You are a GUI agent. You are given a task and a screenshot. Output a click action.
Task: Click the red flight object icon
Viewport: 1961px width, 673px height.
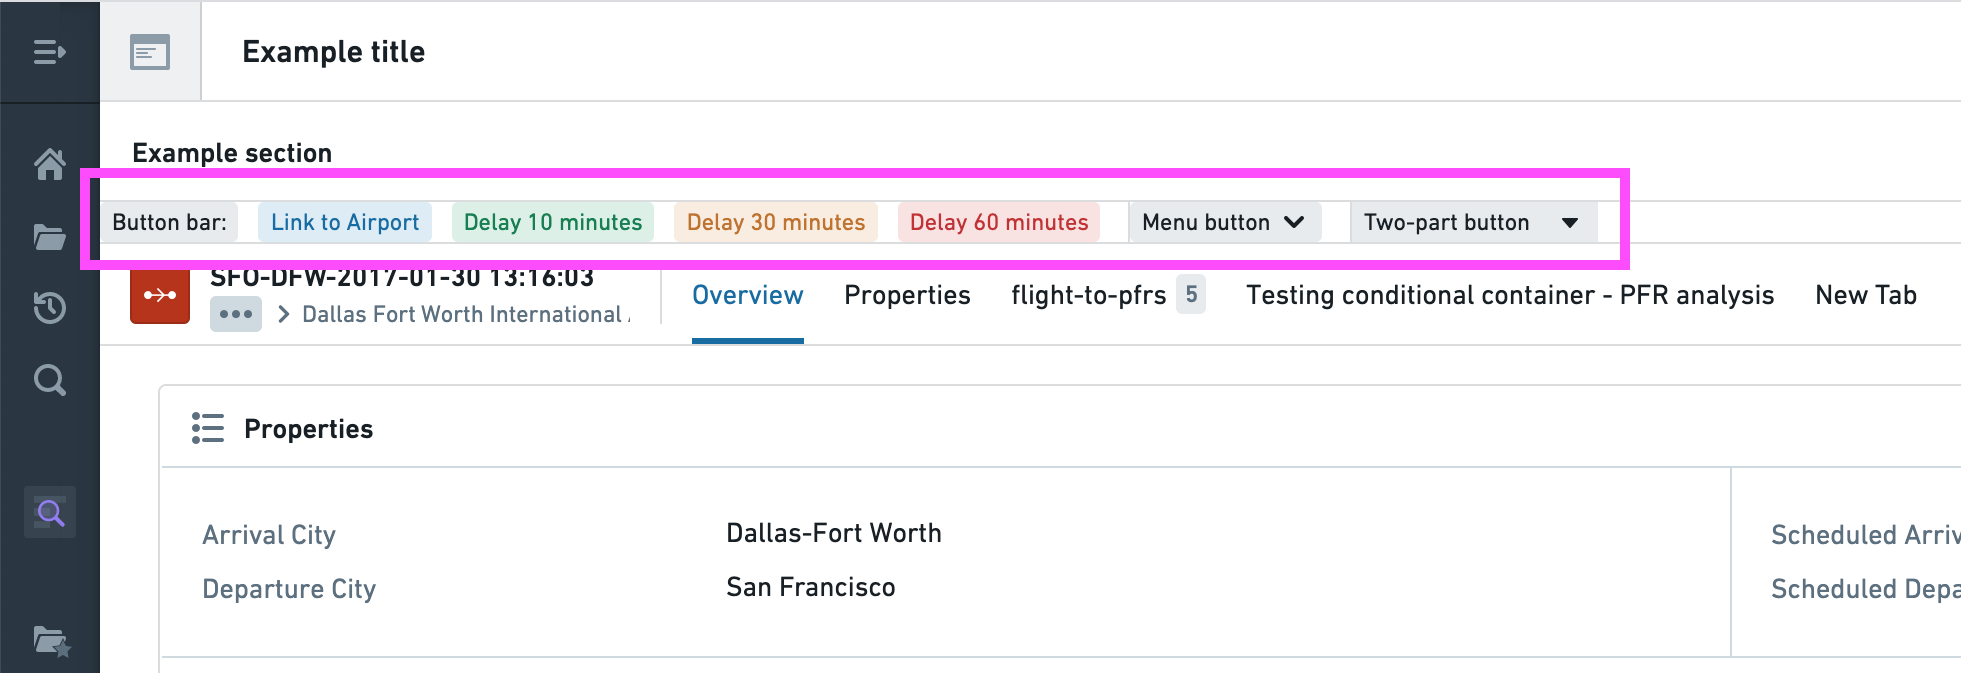click(x=160, y=295)
